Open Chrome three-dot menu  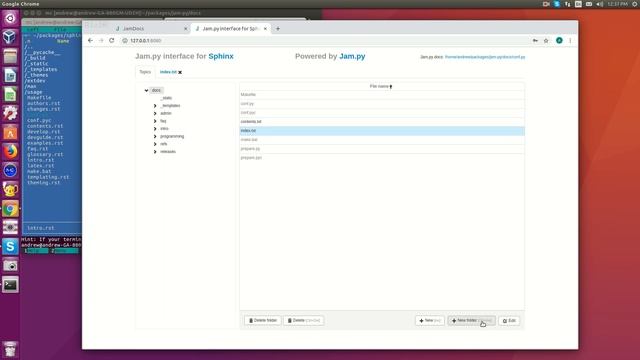click(570, 40)
